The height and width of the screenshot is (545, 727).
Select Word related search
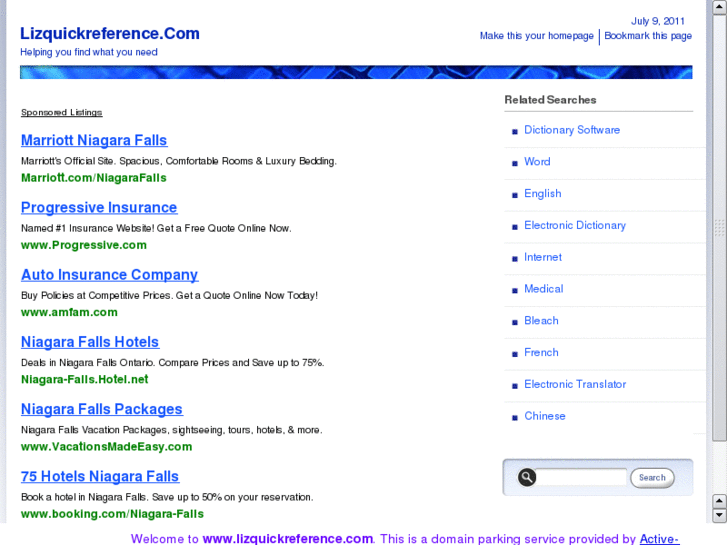[x=537, y=161]
